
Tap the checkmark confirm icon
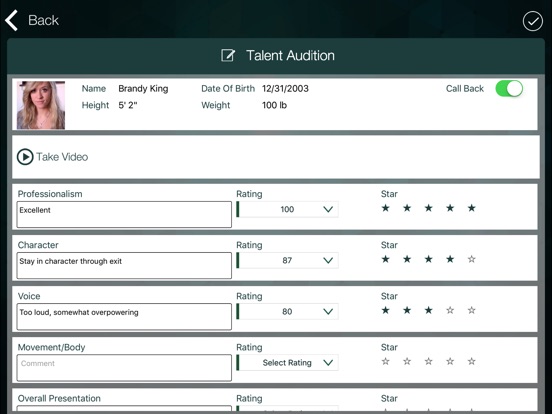point(532,21)
